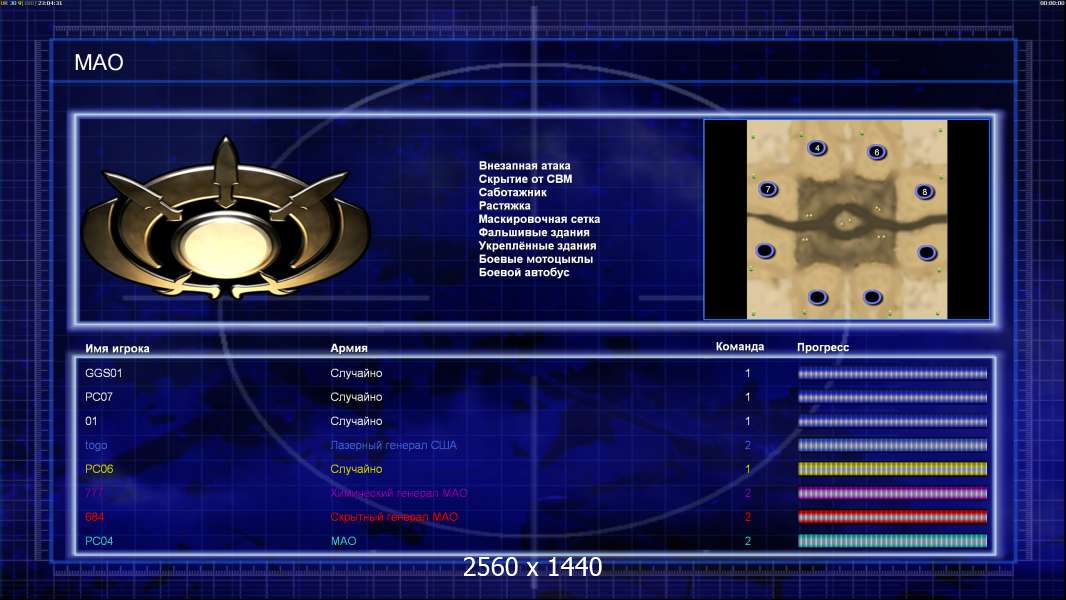This screenshot has height=600, width=1066.
Task: Click the Внезапная атака ability text
Action: 524,166
